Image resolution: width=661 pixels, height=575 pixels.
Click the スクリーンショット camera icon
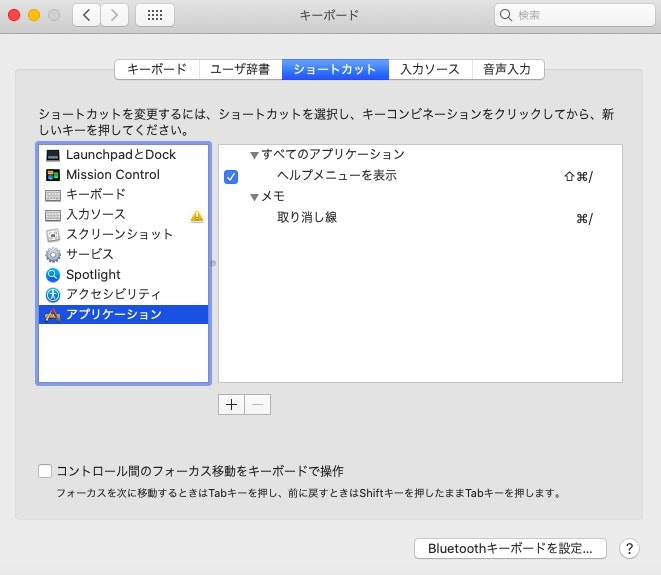click(x=53, y=235)
